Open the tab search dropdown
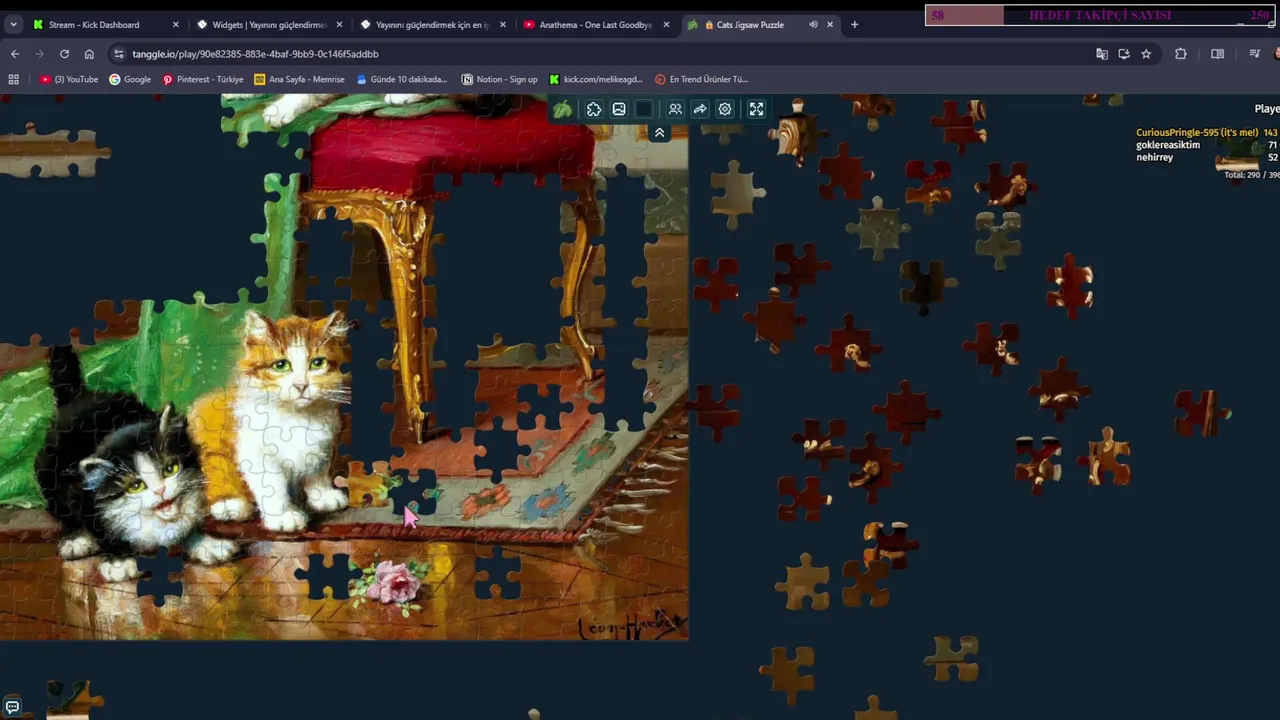This screenshot has height=720, width=1280. coord(13,24)
